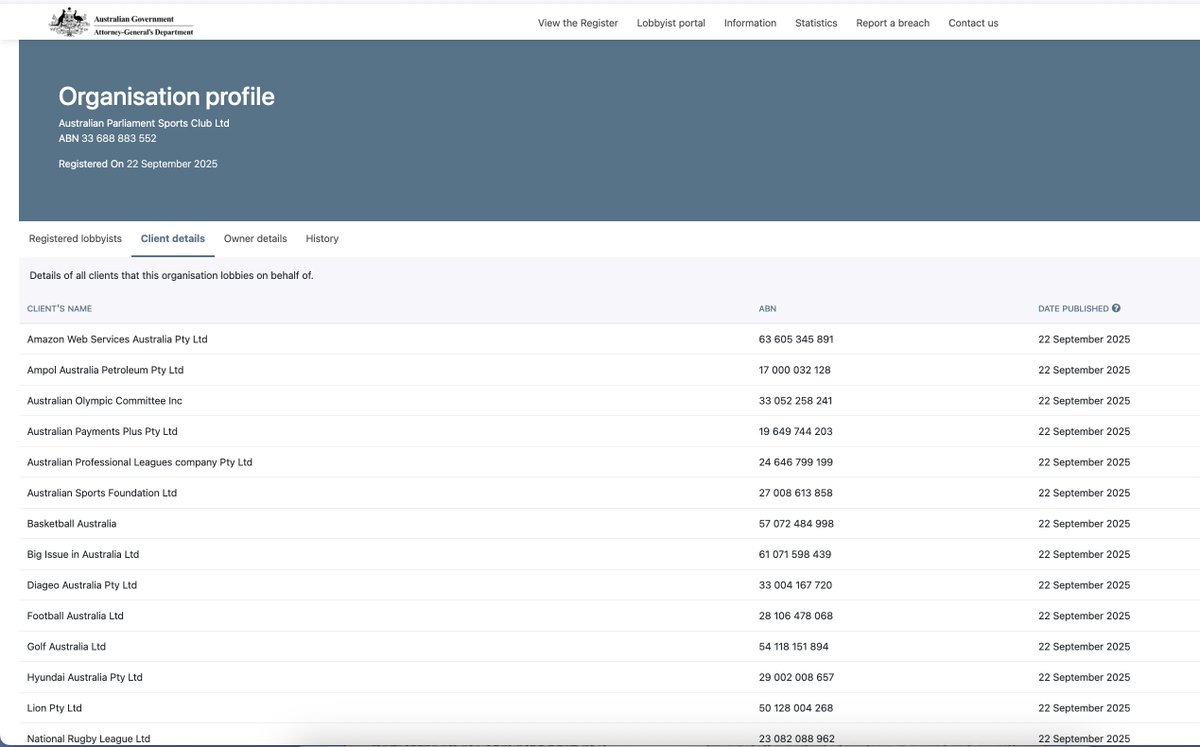The image size is (1200, 747).
Task: Click the Organisation profile heading
Action: (x=167, y=97)
